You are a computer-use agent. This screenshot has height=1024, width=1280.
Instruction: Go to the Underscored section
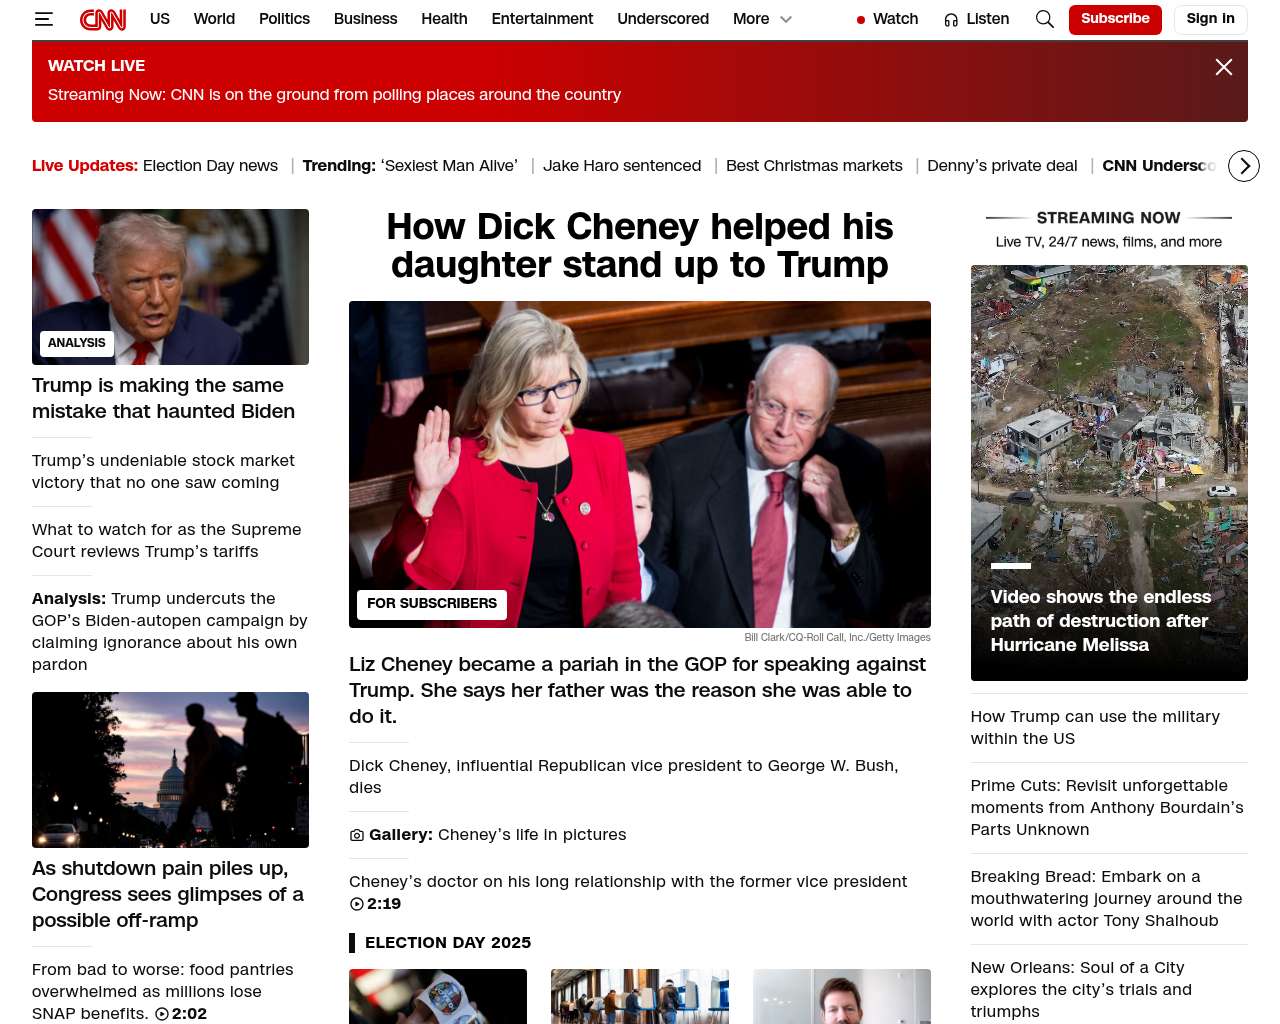click(x=662, y=19)
